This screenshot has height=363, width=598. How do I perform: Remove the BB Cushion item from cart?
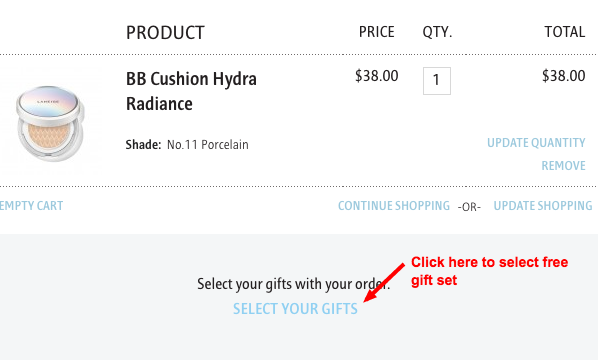coord(563,166)
